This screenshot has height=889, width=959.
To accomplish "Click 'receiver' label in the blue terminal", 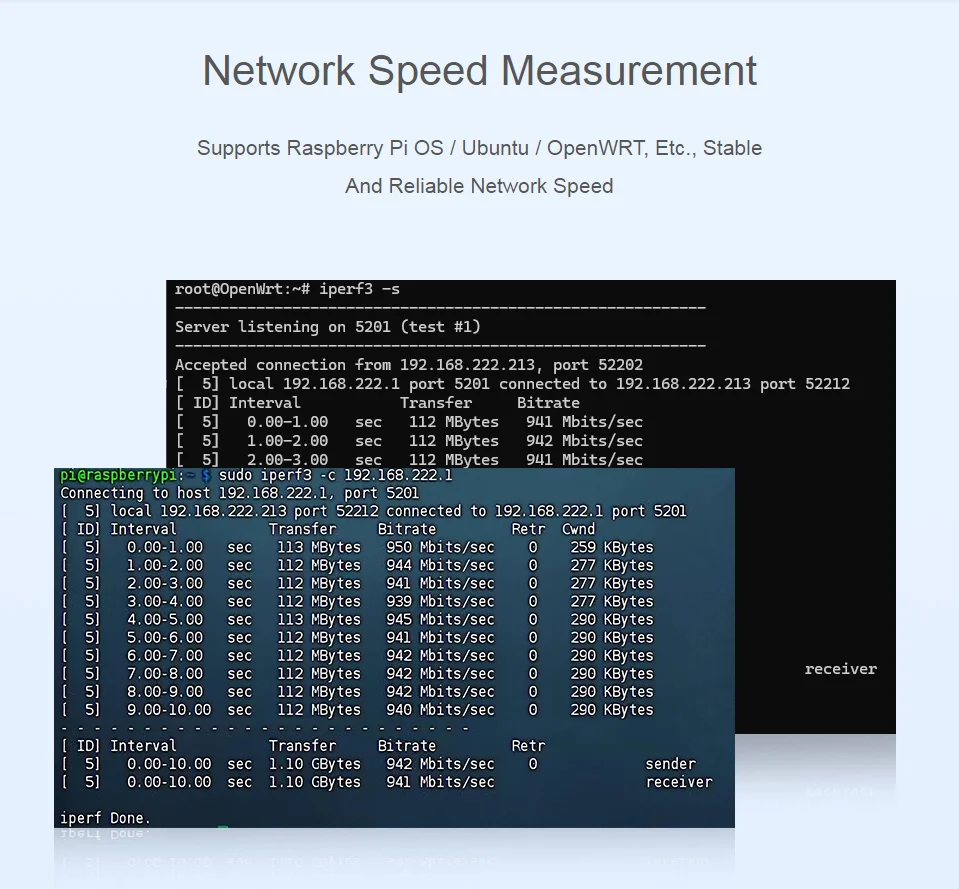I will coord(679,782).
